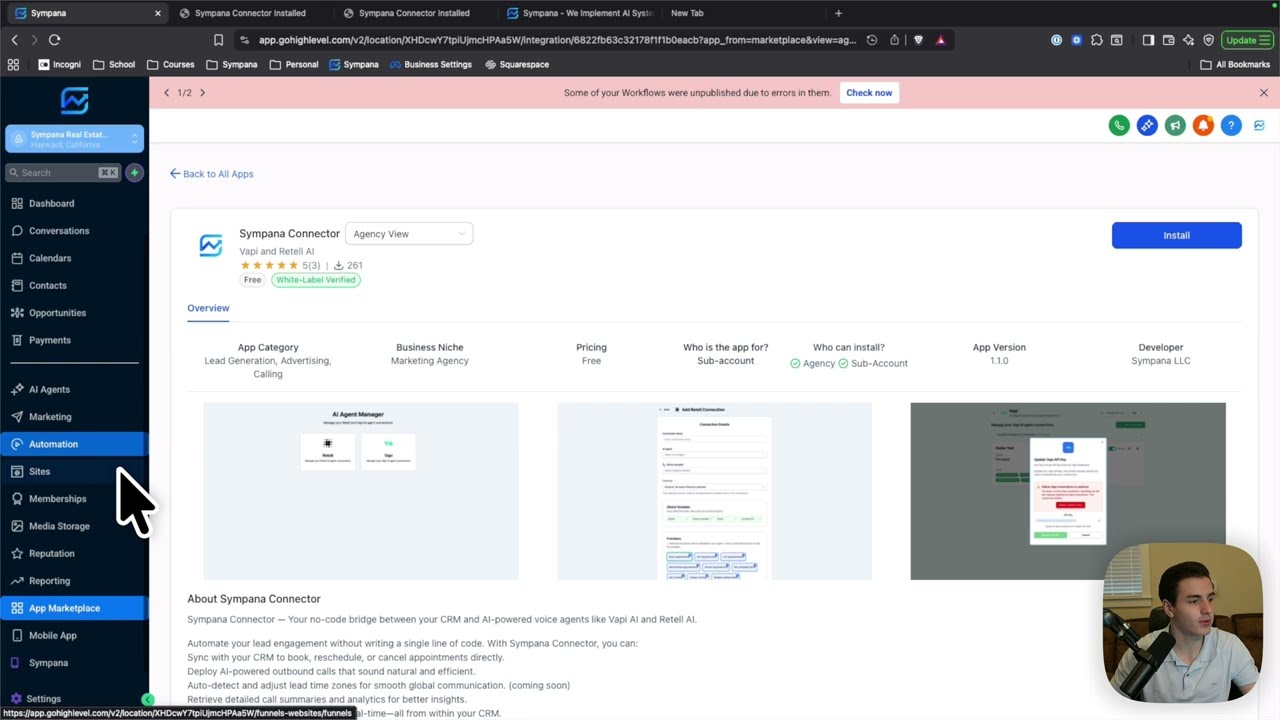Image resolution: width=1280 pixels, height=720 pixels.
Task: Close the active Sympana browser tab
Action: tap(157, 13)
